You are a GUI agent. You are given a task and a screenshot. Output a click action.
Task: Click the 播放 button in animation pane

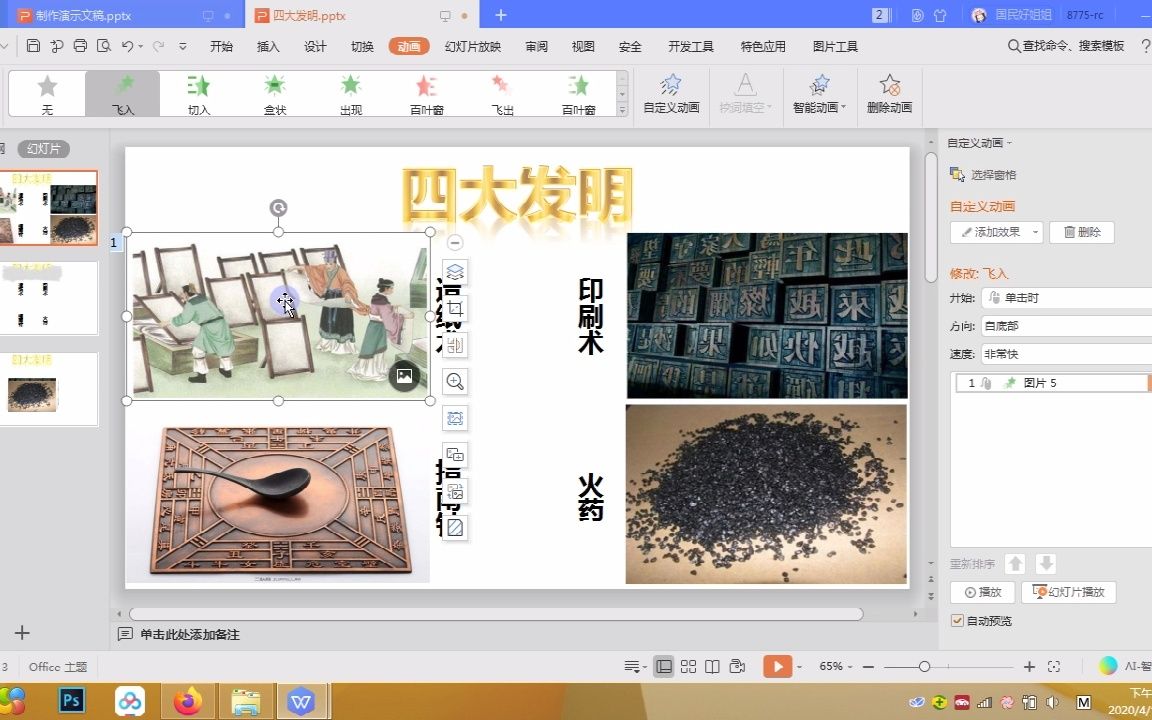click(982, 591)
